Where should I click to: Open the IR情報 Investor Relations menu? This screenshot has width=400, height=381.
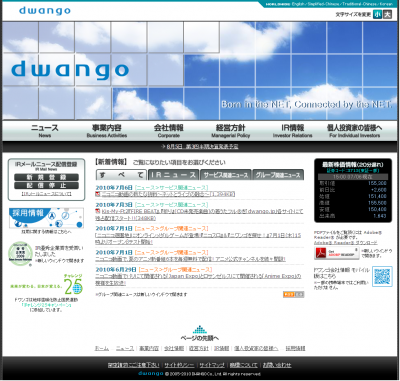click(293, 131)
